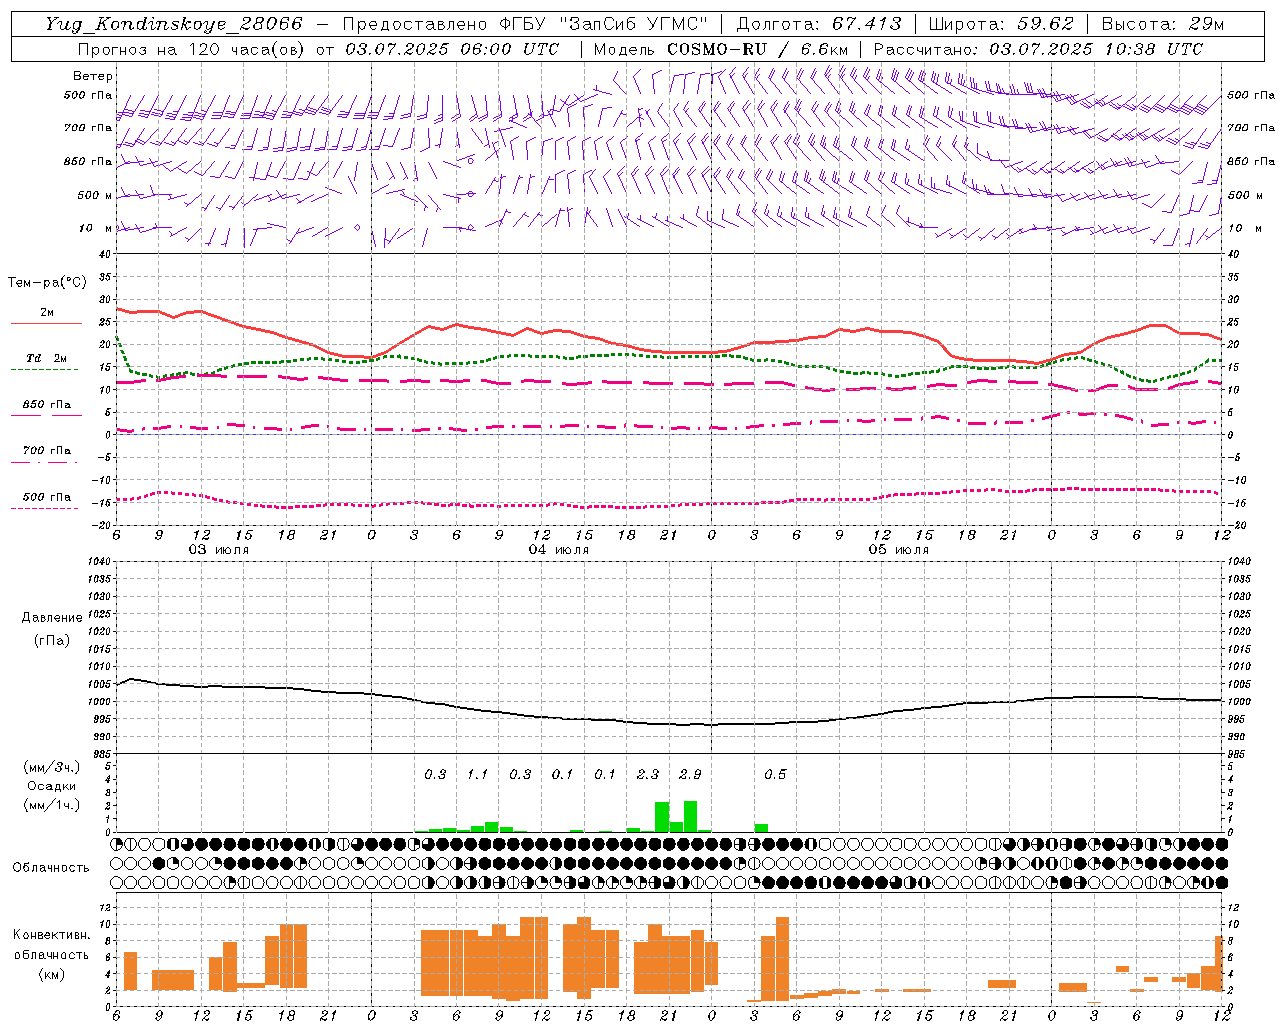Image resolution: width=1280 pixels, height=1024 pixels.
Task: Click the Ветер panel label
Action: tap(93, 76)
